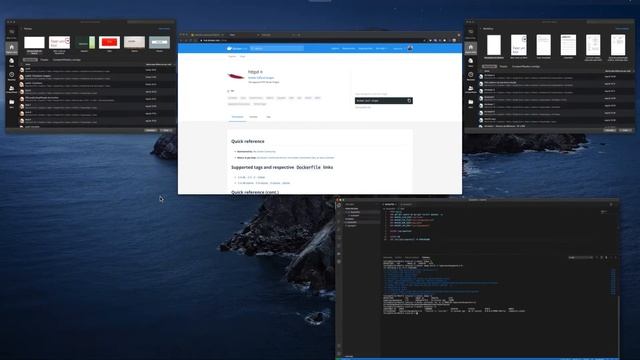640x360 pixels.
Task: Select the New icon in PowerPoint sidebar
Action: click(11, 62)
